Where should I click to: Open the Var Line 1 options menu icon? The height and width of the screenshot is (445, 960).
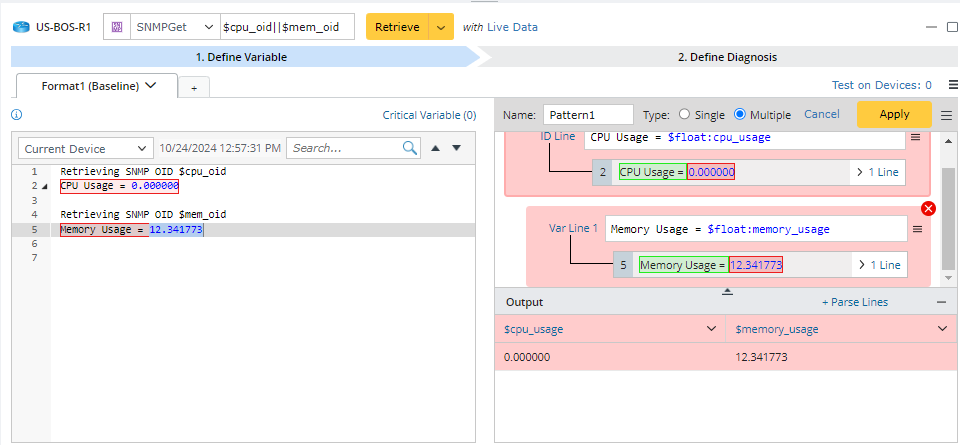[x=915, y=229]
